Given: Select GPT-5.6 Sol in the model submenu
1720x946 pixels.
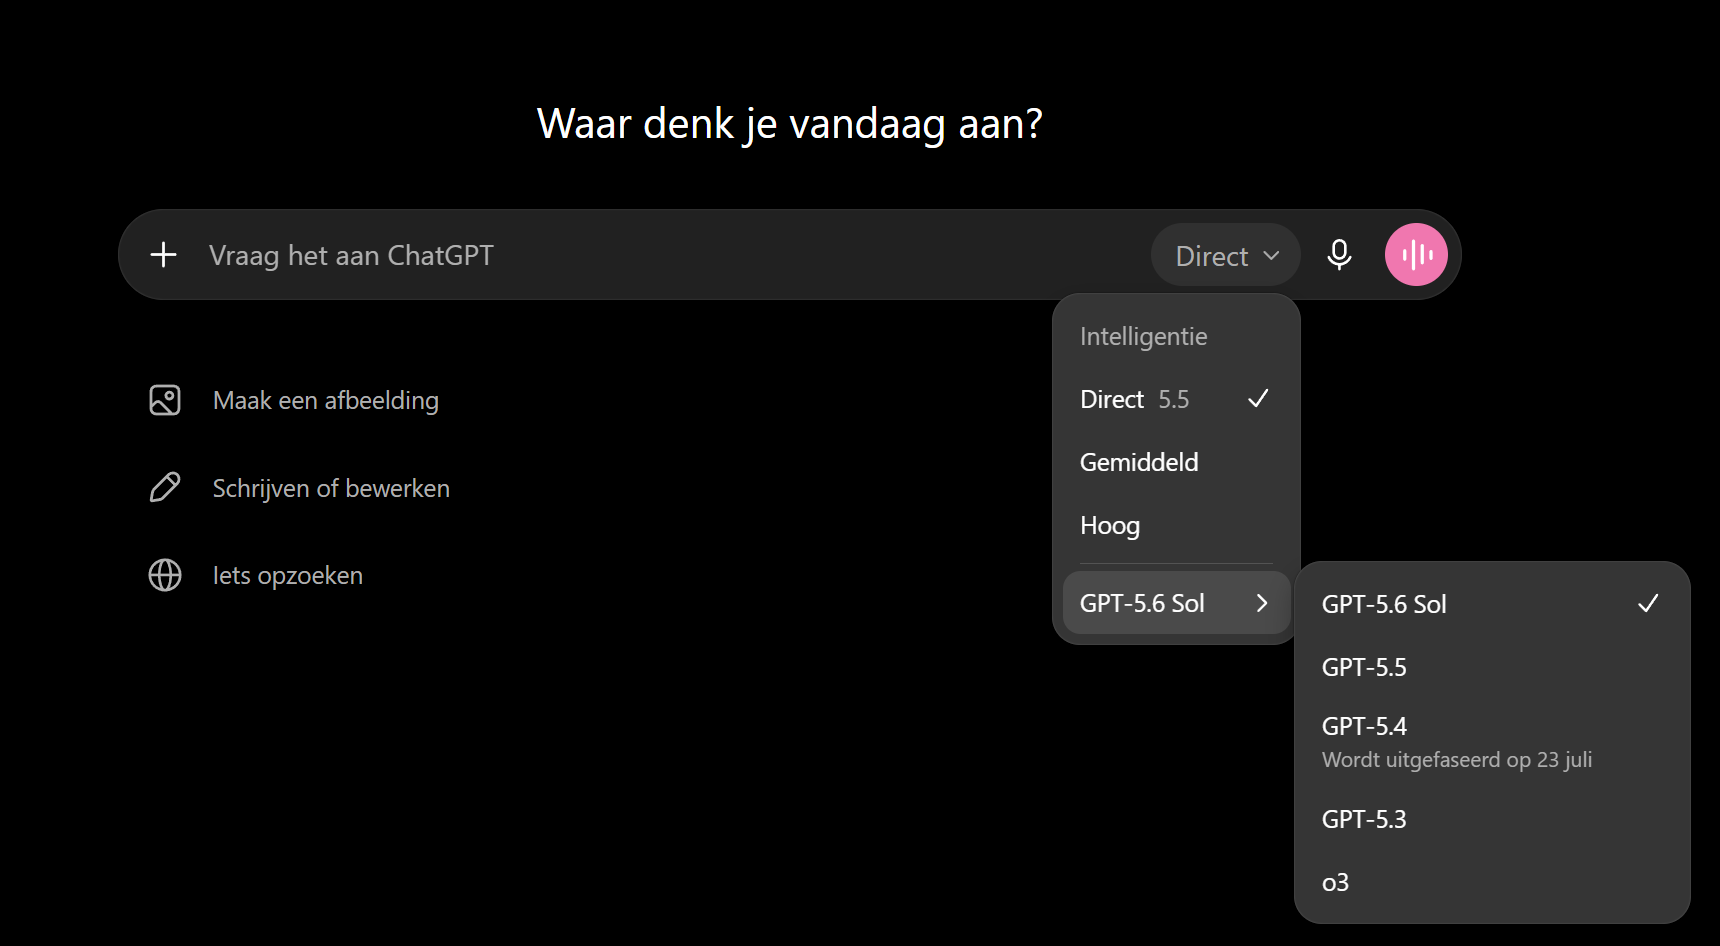Looking at the screenshot, I should 1491,604.
